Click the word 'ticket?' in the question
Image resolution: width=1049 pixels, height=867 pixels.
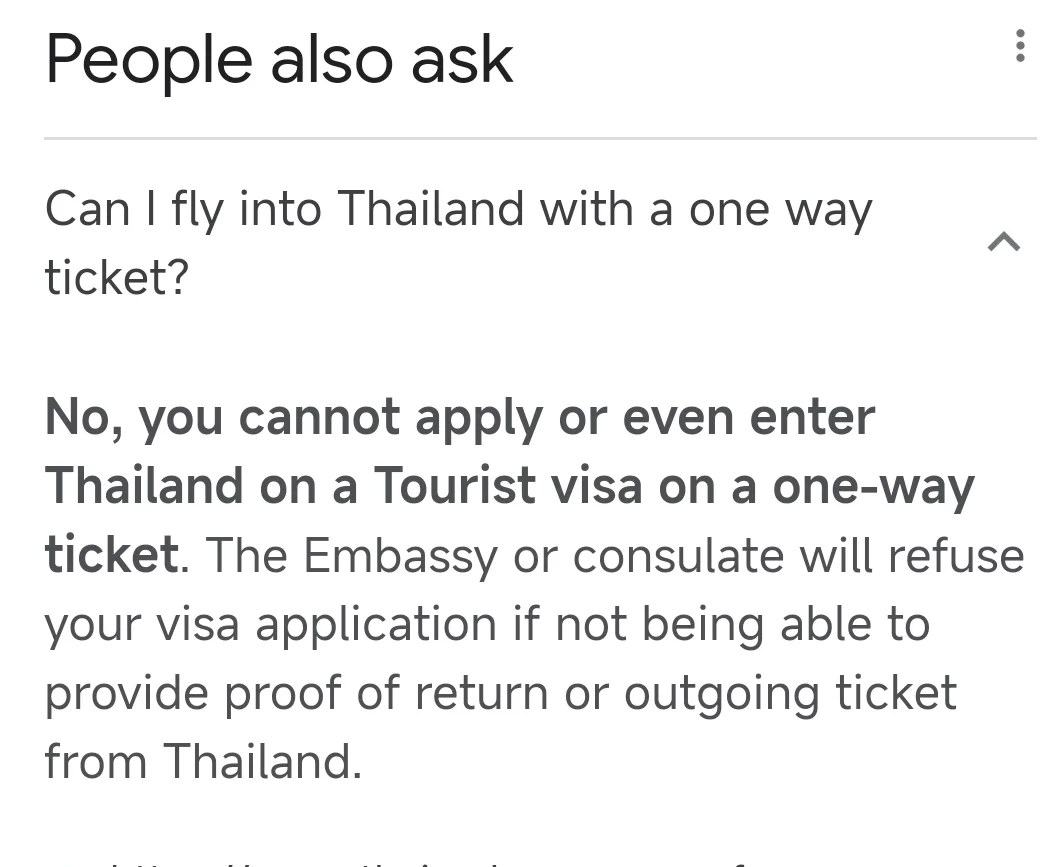coord(117,277)
